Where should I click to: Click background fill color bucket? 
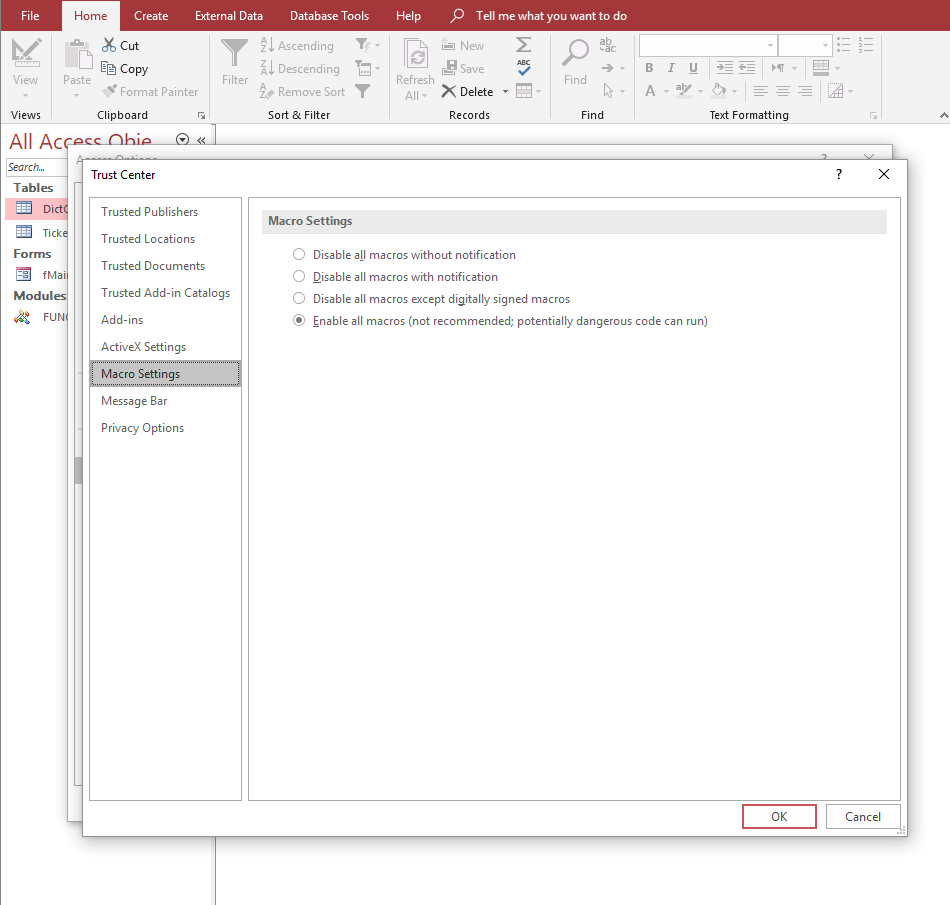coord(719,91)
